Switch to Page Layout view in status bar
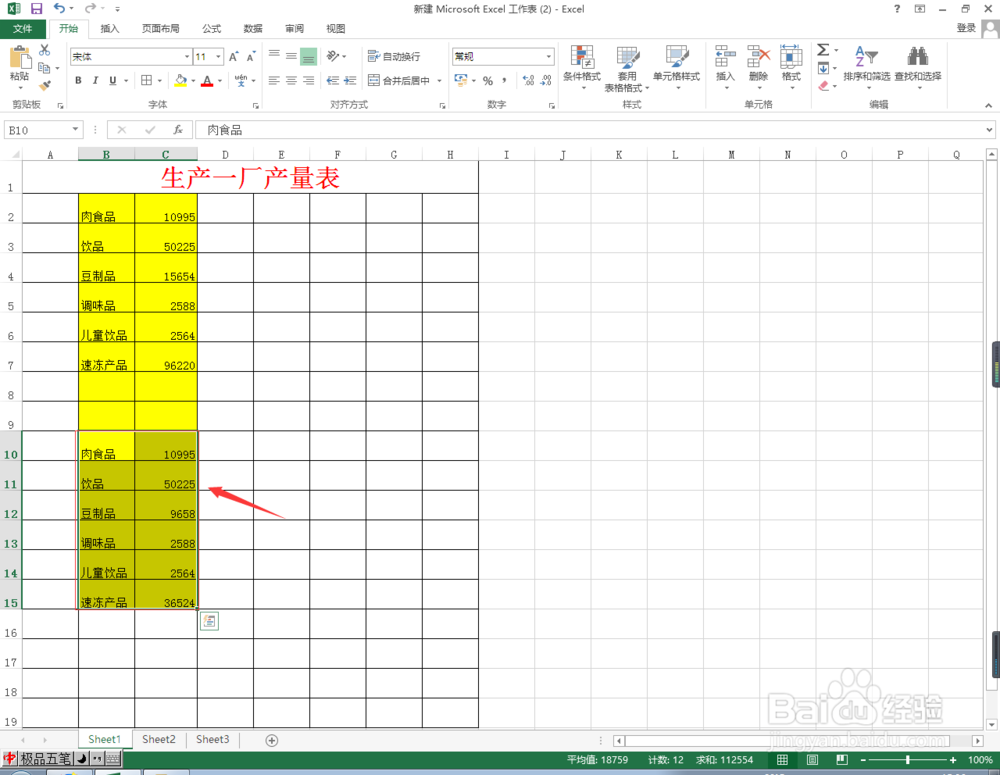Viewport: 1000px width, 775px height. click(812, 760)
